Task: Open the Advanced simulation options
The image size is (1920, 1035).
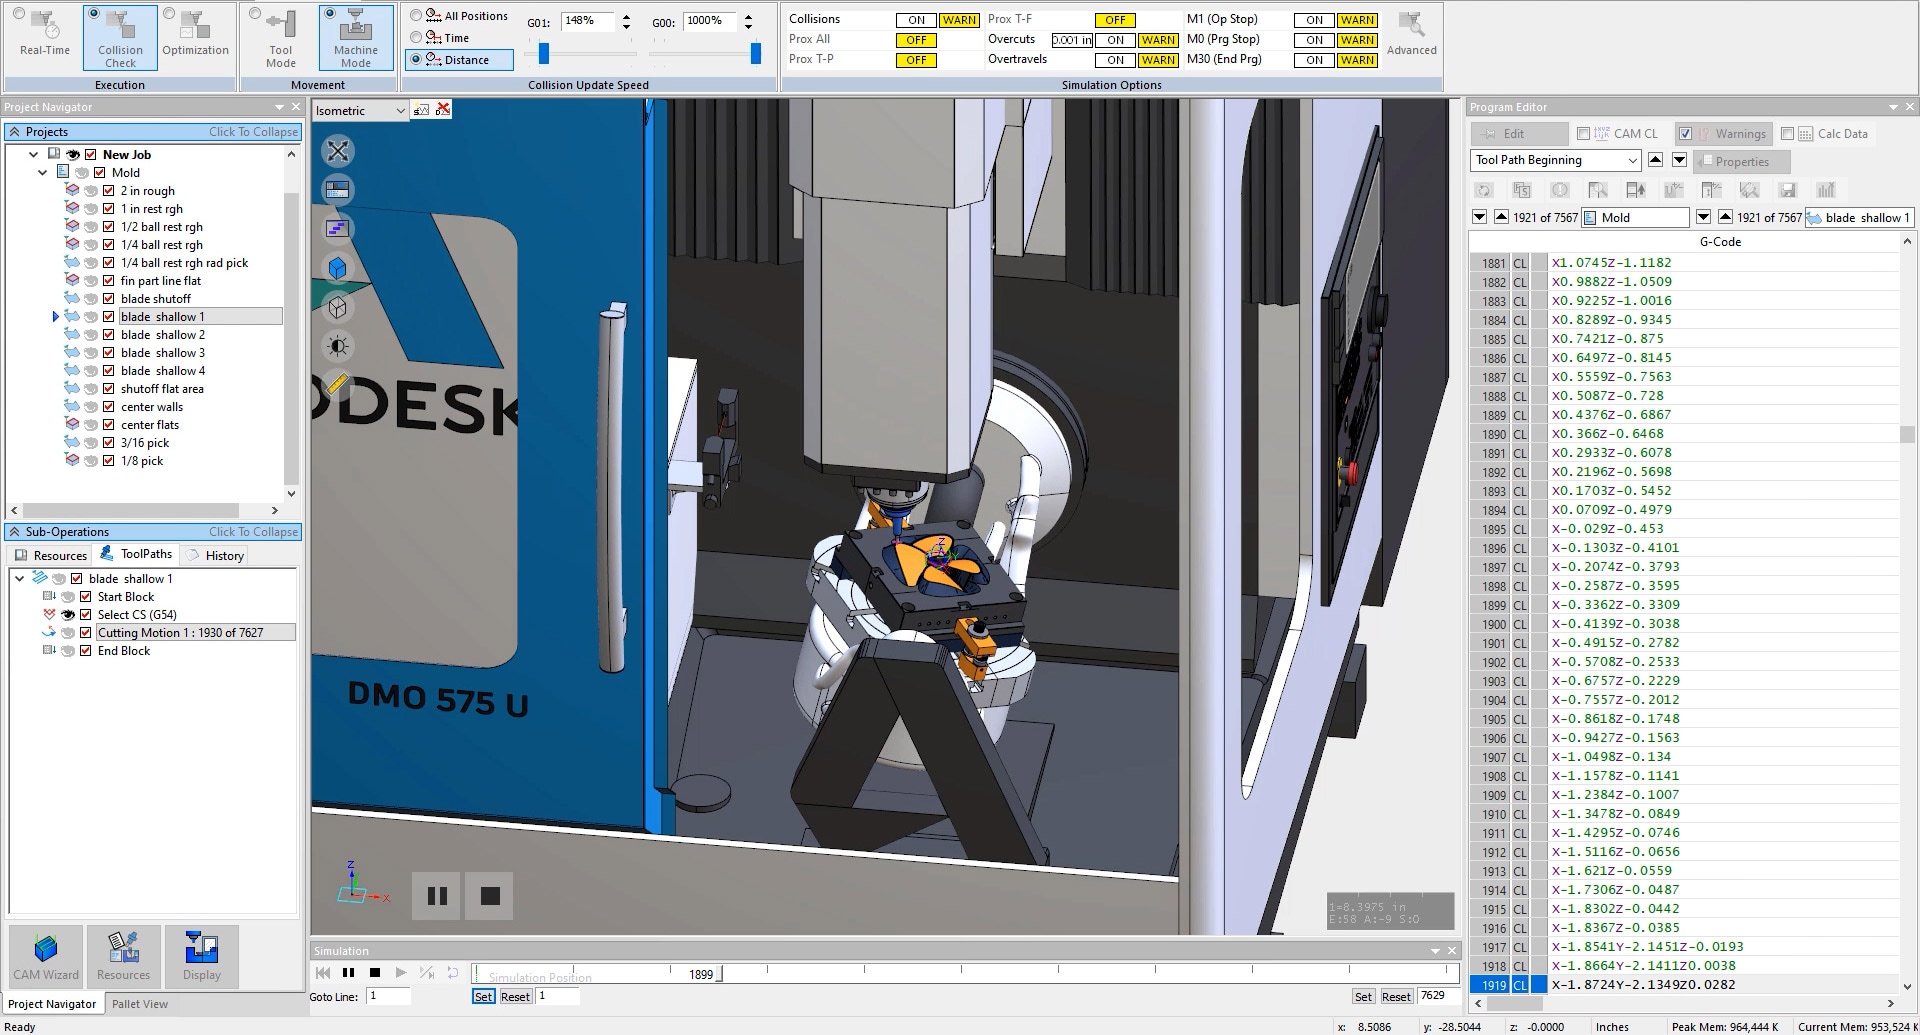Action: (x=1411, y=35)
